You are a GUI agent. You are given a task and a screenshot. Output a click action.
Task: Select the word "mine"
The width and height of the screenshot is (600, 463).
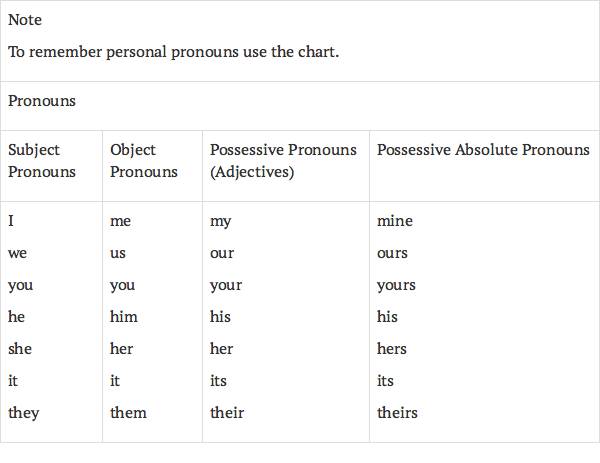pos(395,221)
